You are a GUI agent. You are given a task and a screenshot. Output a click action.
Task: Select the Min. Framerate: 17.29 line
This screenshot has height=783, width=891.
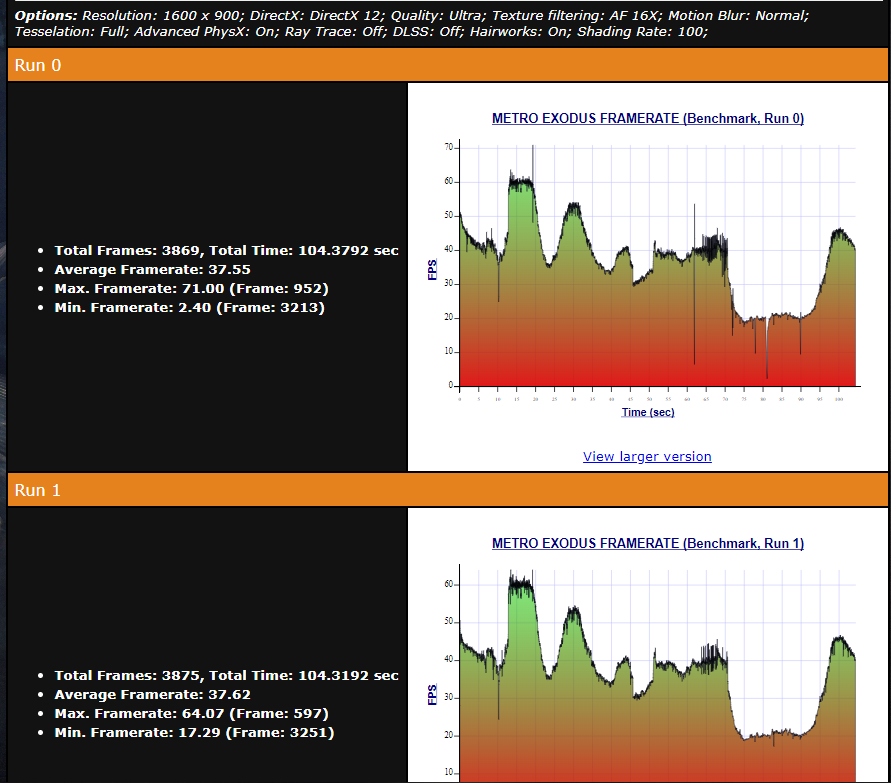point(194,733)
